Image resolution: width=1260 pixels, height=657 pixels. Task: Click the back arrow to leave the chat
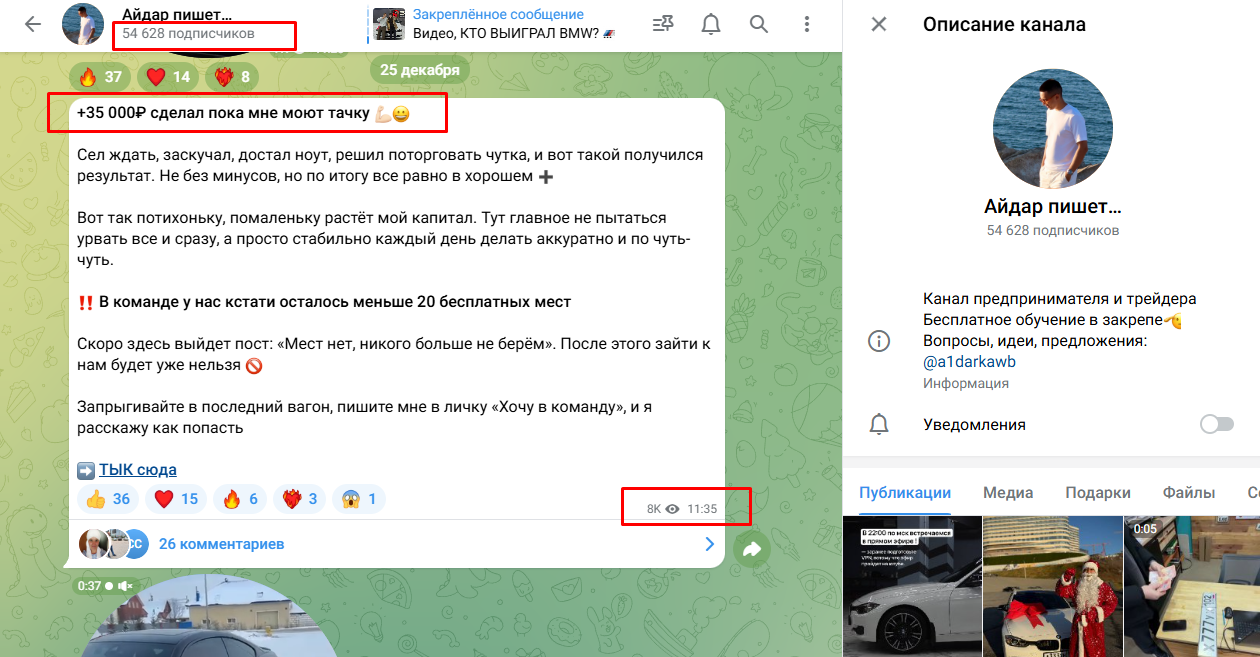click(x=32, y=23)
